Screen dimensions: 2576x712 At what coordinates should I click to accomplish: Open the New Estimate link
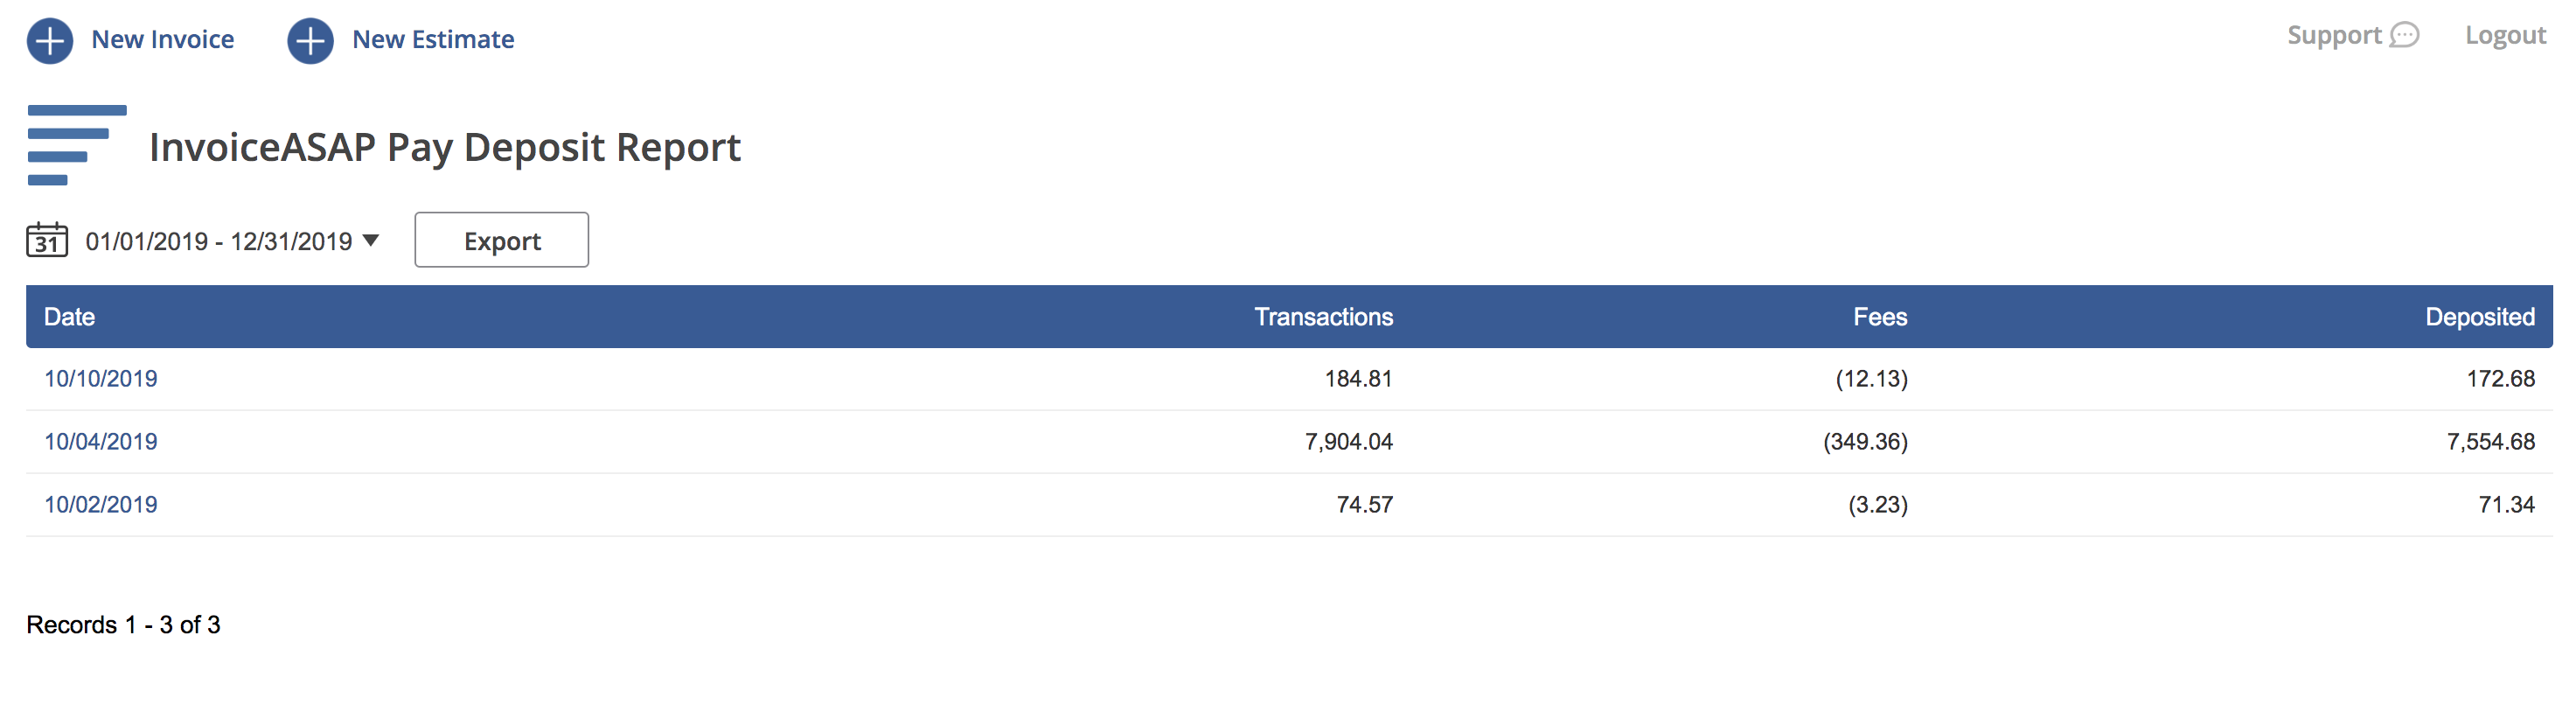pos(432,40)
